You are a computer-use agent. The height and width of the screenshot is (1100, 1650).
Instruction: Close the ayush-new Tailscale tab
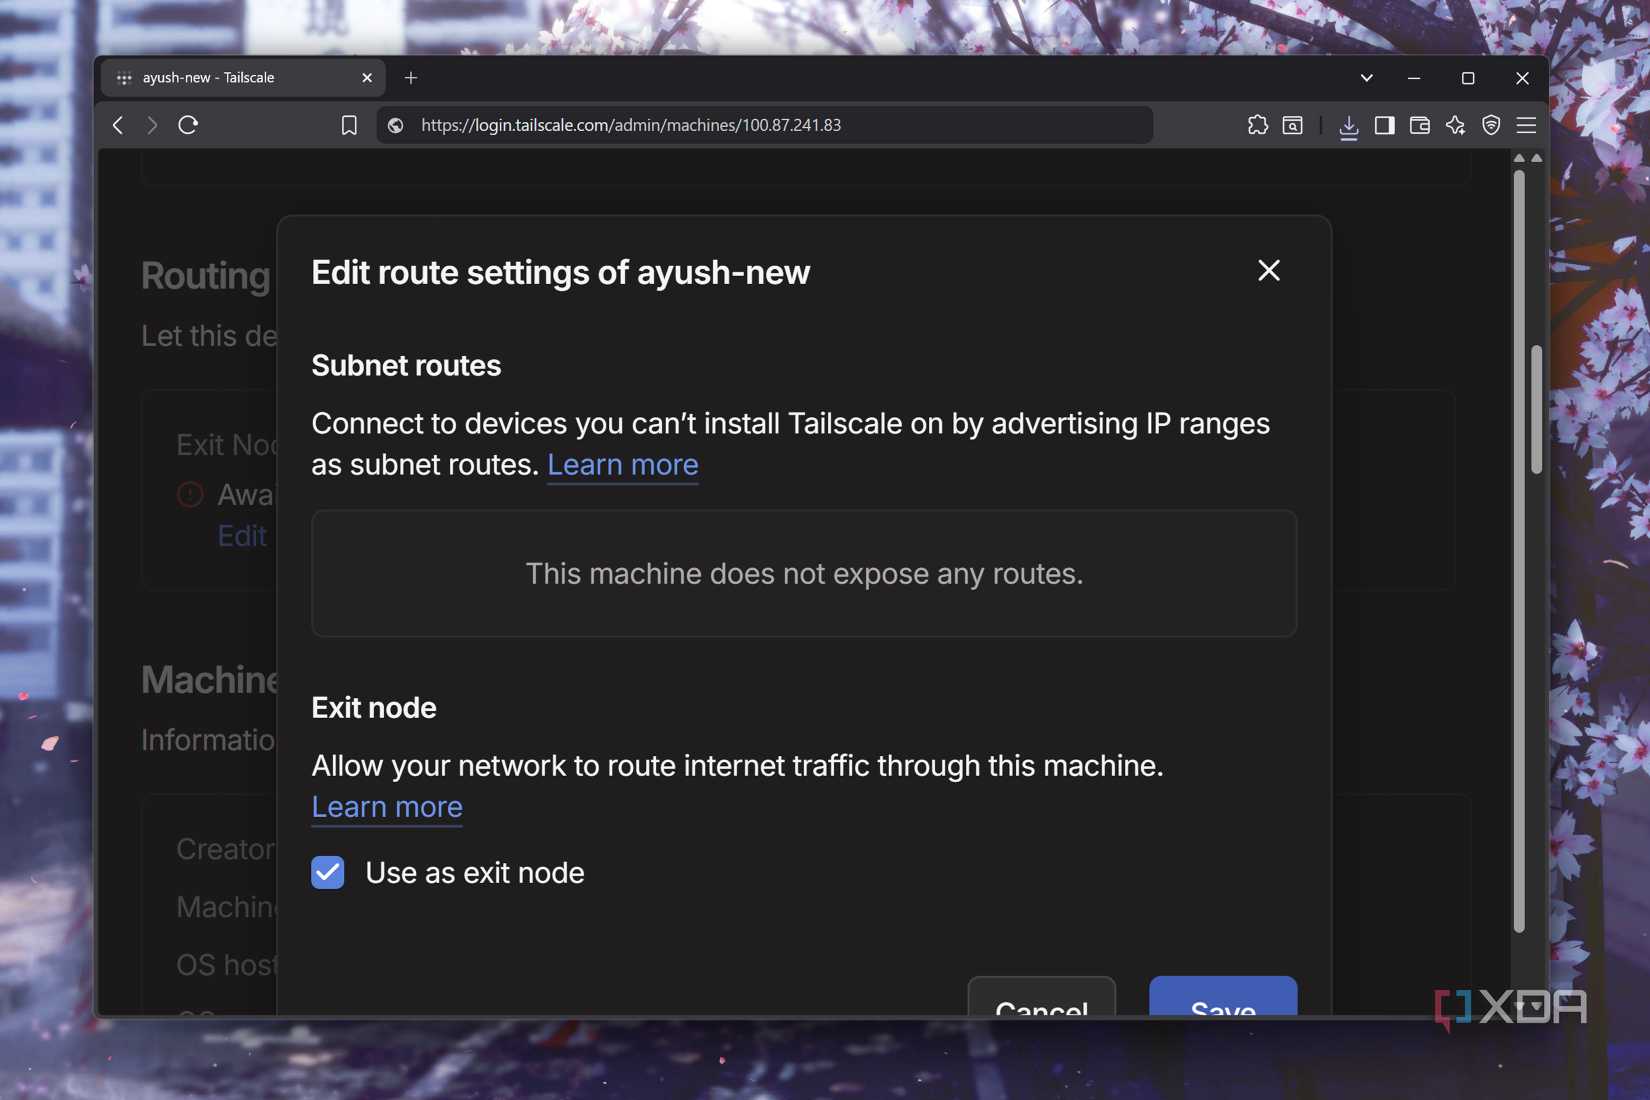point(367,78)
